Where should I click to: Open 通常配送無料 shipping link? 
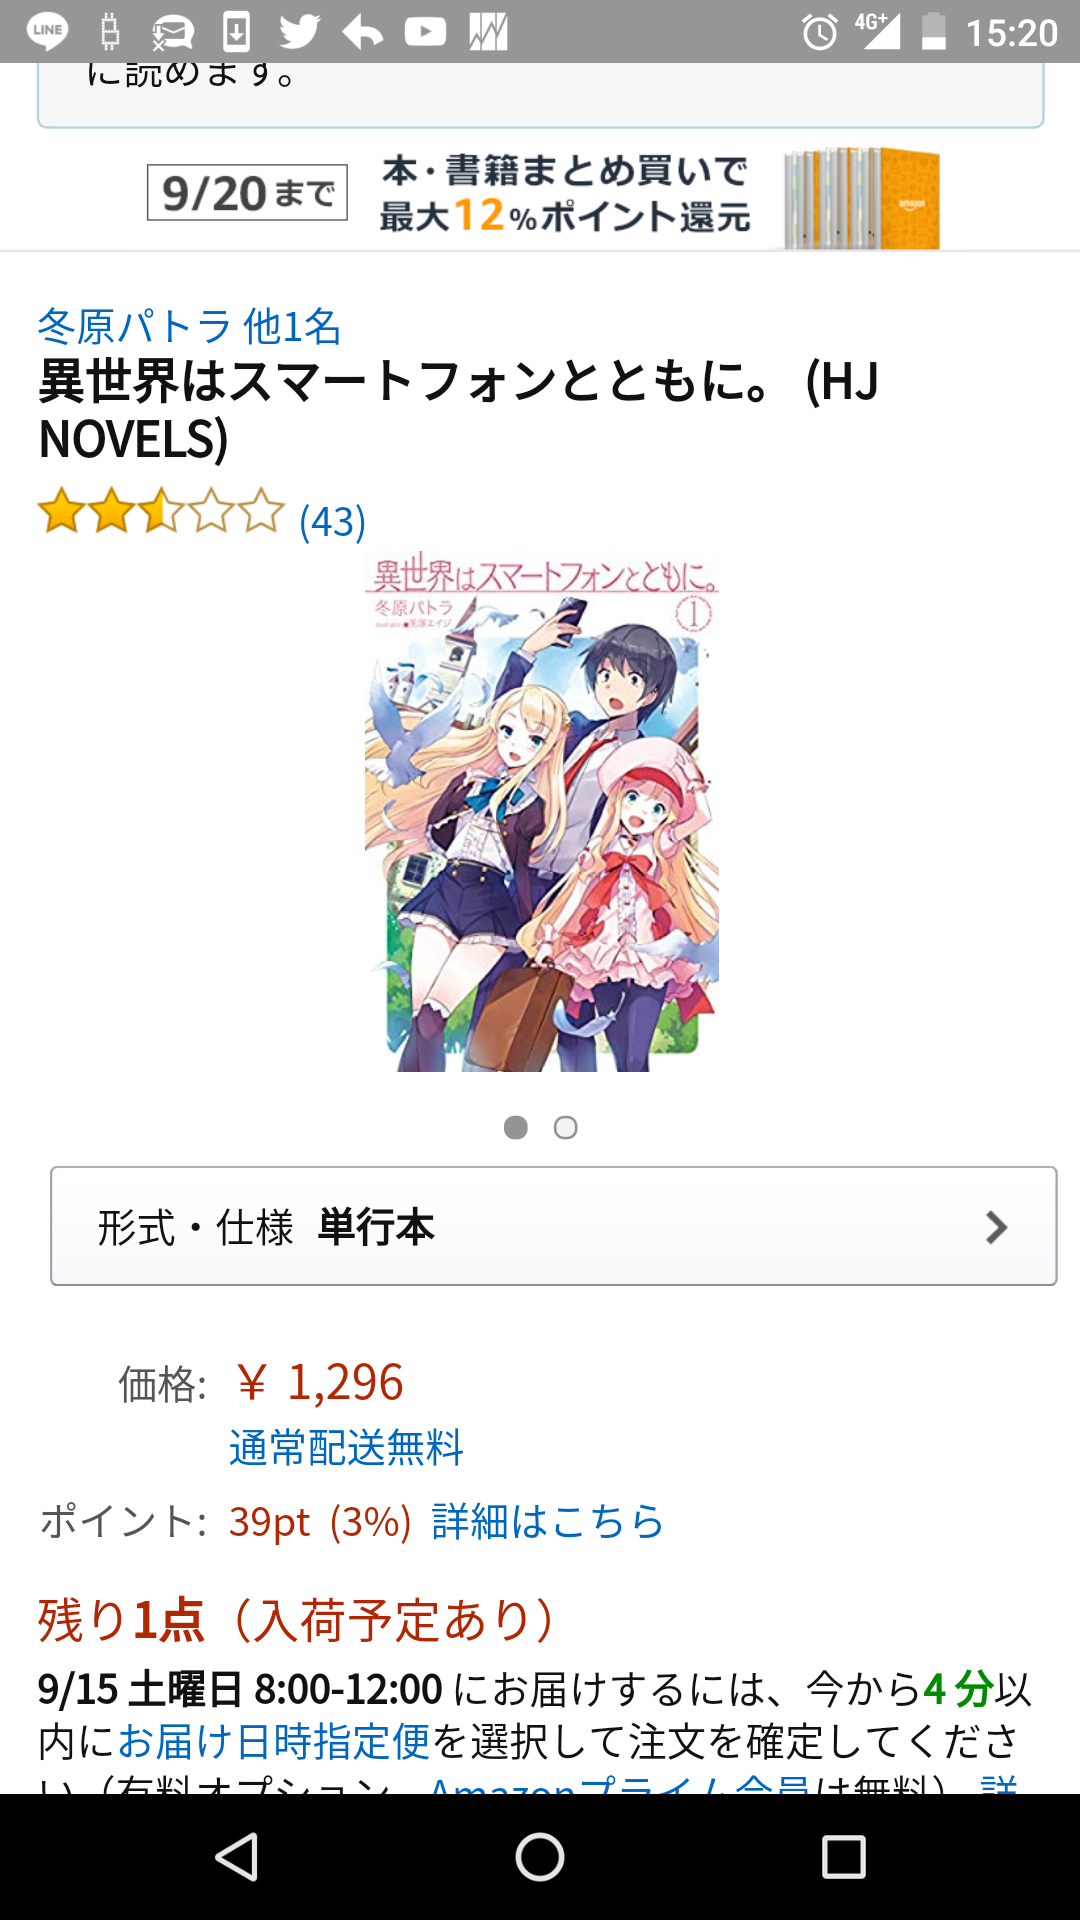[x=346, y=1447]
